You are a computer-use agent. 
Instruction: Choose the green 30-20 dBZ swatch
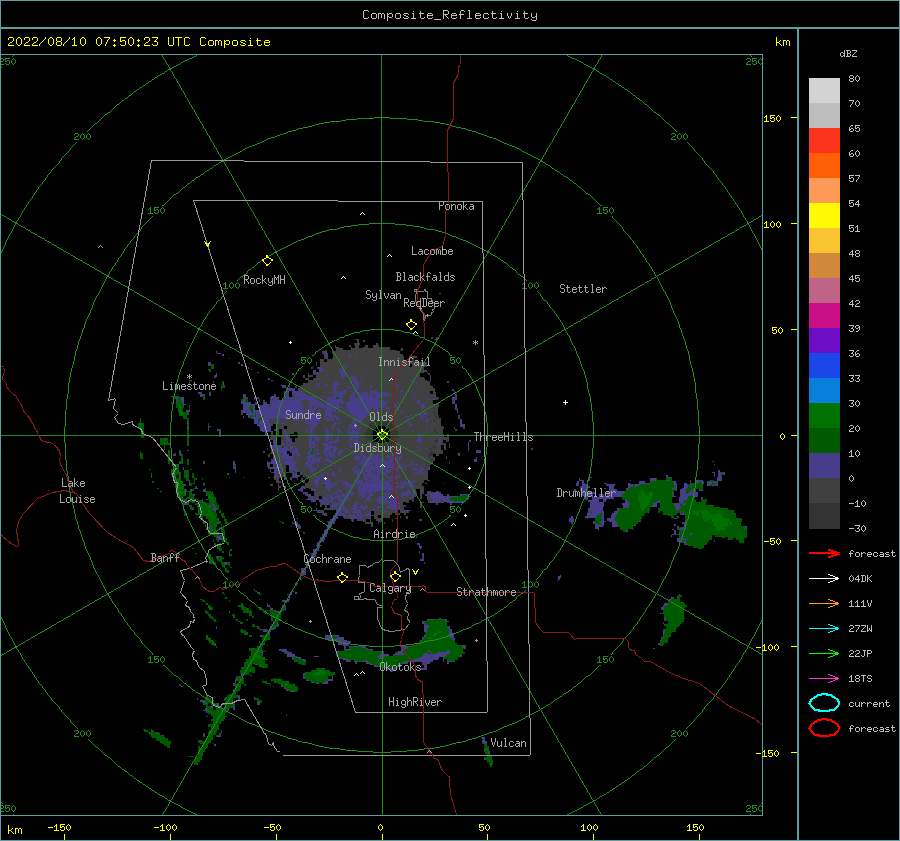(x=824, y=415)
